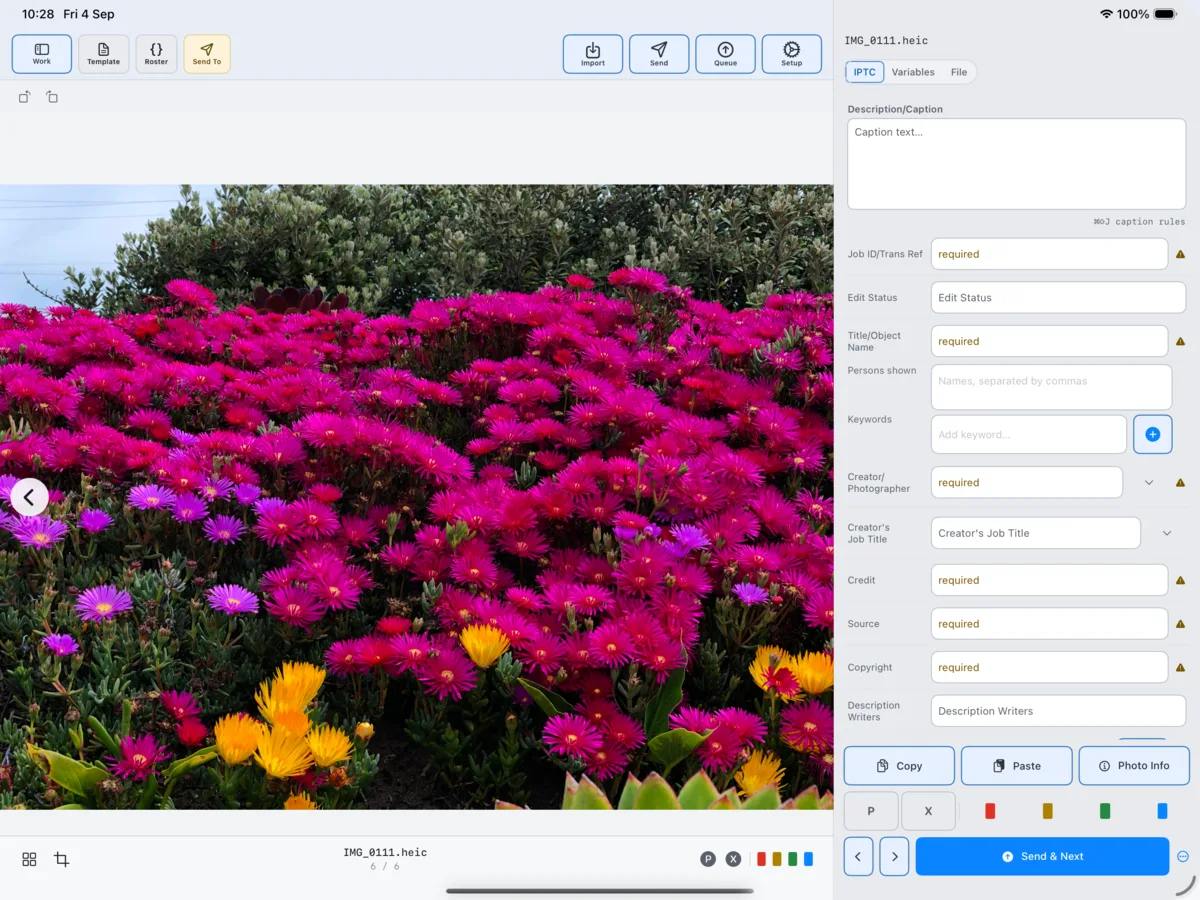Focus the Edit Status field
This screenshot has height=900, width=1200.
point(1058,297)
